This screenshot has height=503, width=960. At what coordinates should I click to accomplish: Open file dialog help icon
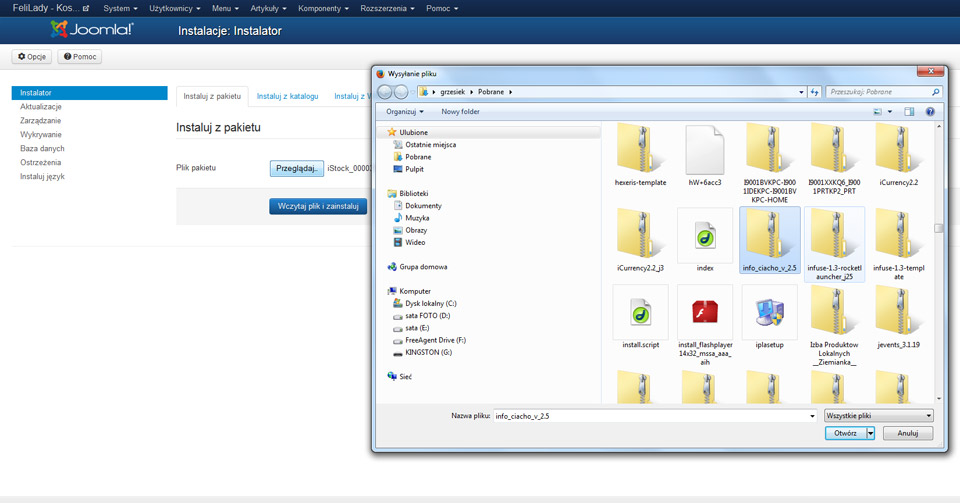[930, 111]
